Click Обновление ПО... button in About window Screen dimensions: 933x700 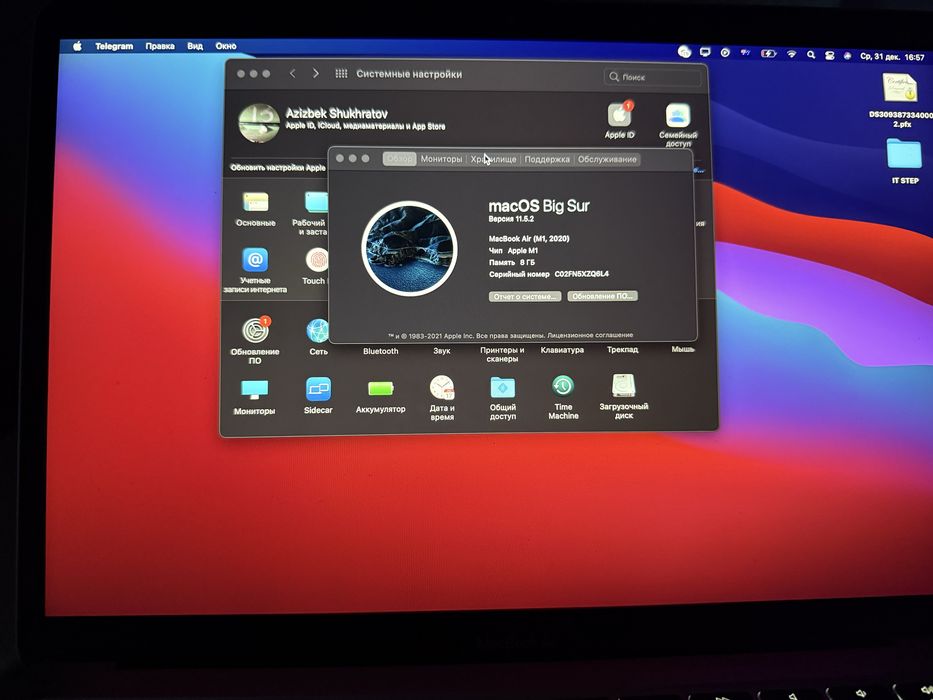pyautogui.click(x=602, y=296)
